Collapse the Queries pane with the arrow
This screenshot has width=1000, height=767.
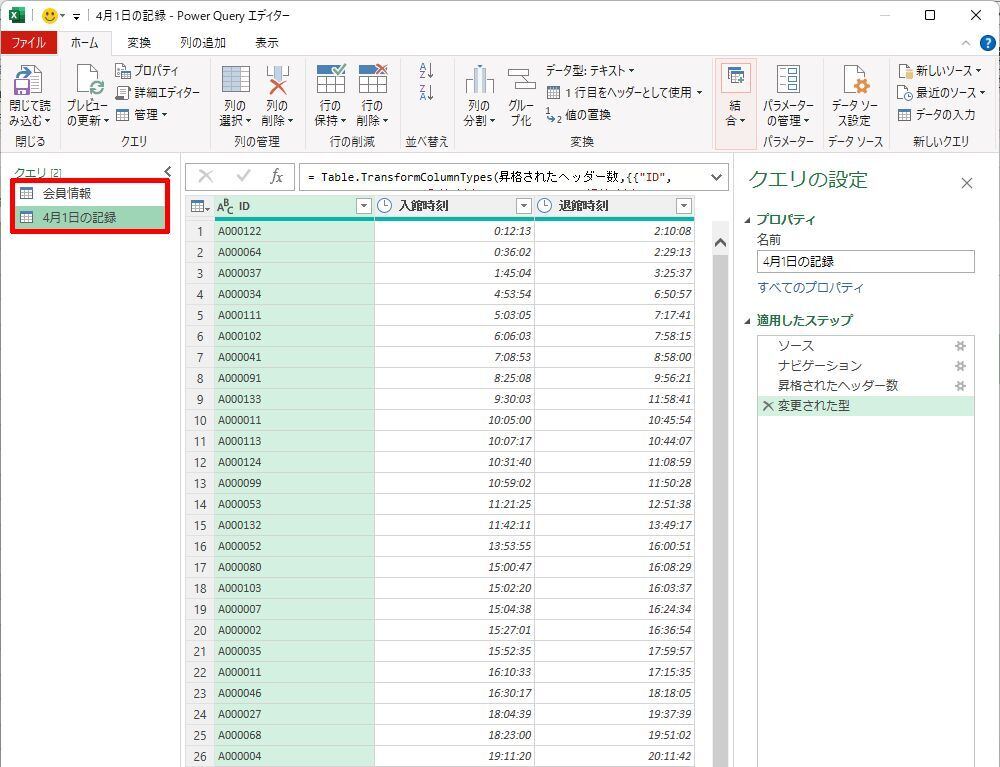[168, 171]
